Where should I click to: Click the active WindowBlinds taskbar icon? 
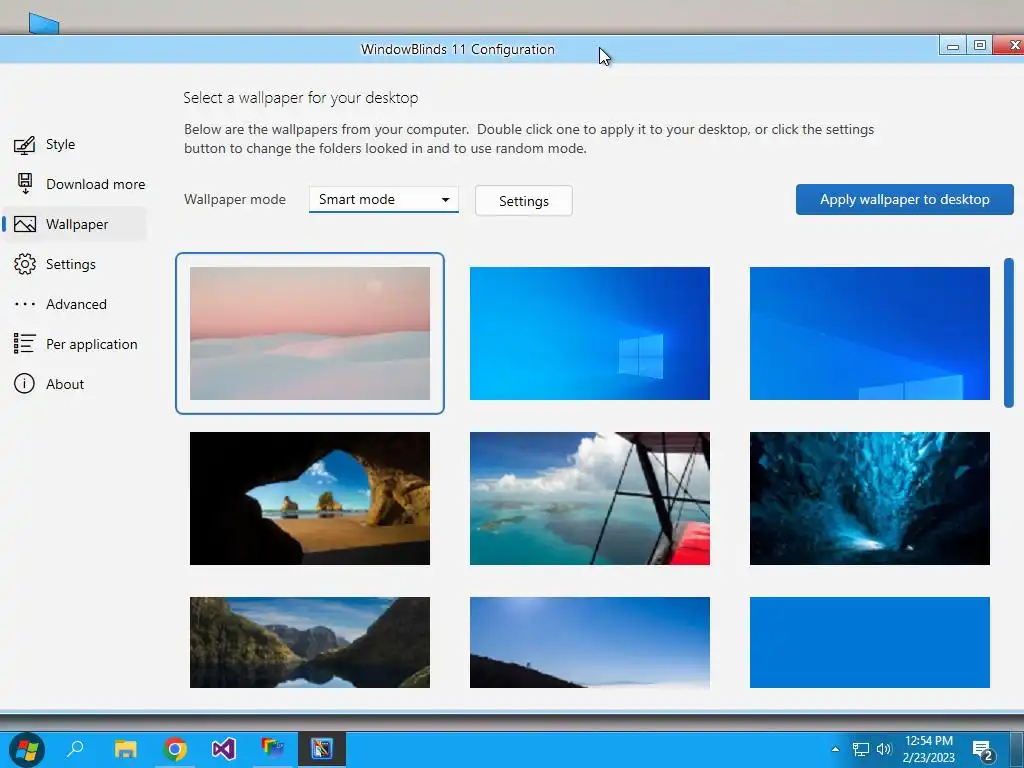pyautogui.click(x=321, y=748)
